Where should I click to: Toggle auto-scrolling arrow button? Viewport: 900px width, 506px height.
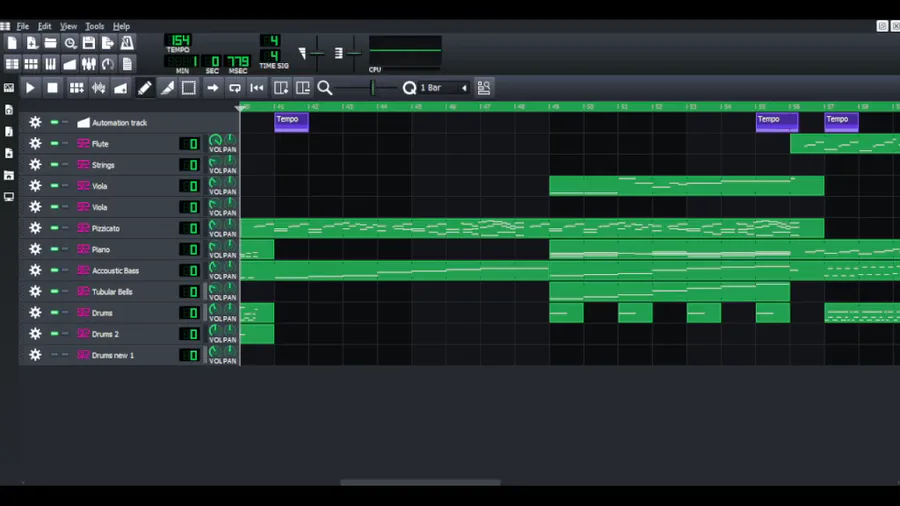(212, 88)
